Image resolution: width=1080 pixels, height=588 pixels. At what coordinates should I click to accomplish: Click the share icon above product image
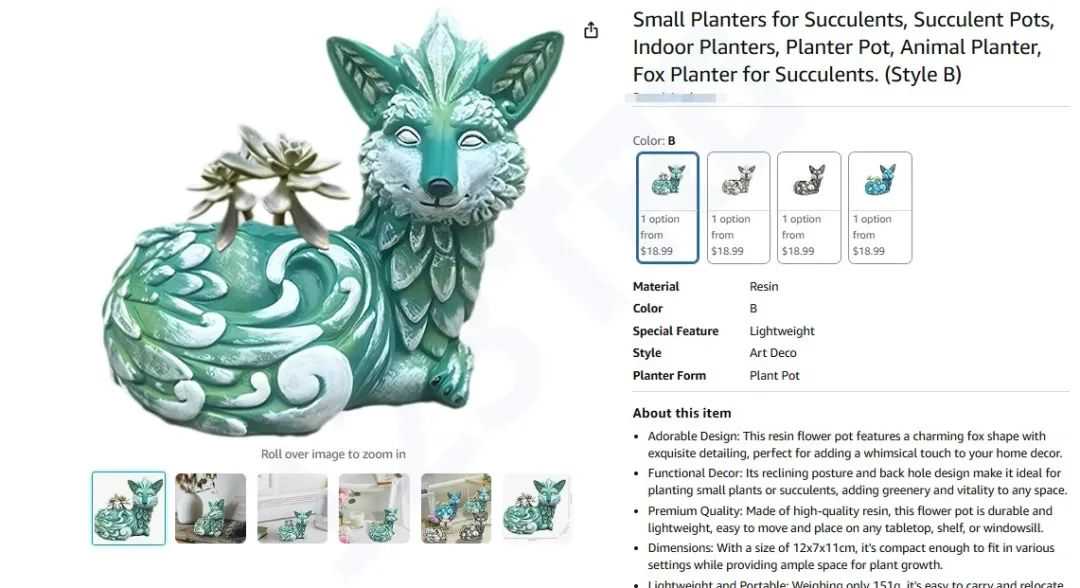[591, 30]
